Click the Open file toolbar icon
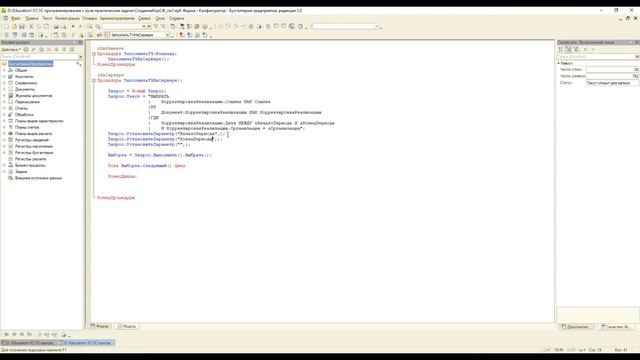The height and width of the screenshot is (360, 640). coord(14,27)
